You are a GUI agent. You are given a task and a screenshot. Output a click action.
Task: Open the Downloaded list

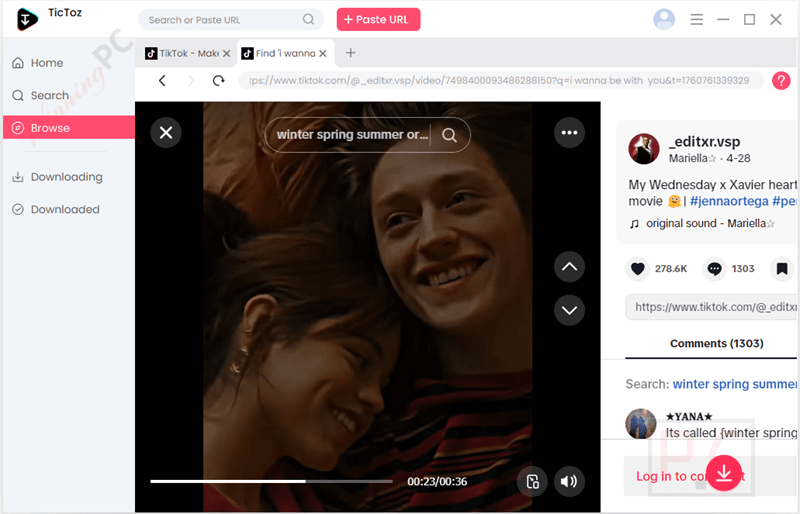tap(69, 209)
